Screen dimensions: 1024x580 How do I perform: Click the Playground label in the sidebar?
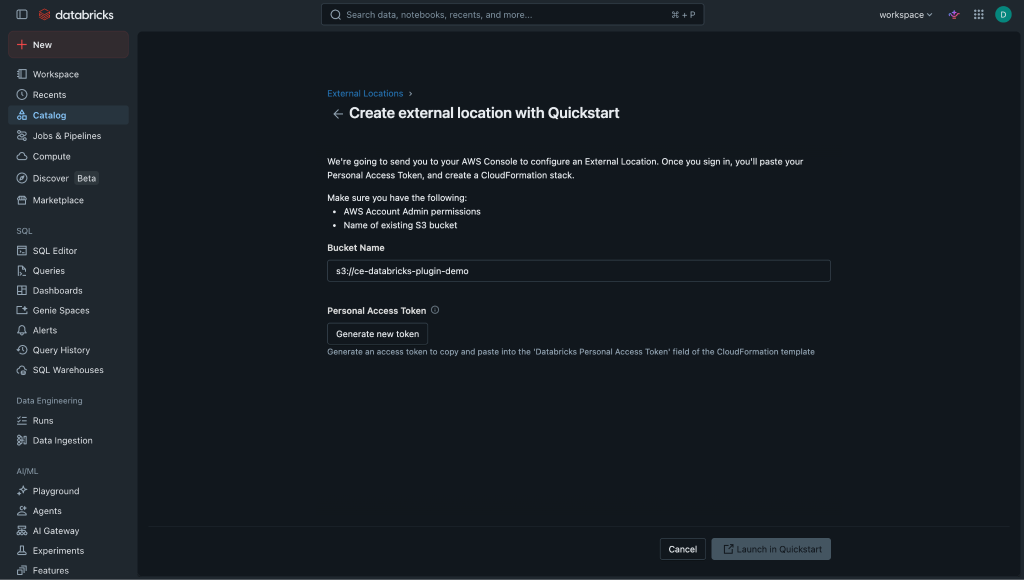56,491
